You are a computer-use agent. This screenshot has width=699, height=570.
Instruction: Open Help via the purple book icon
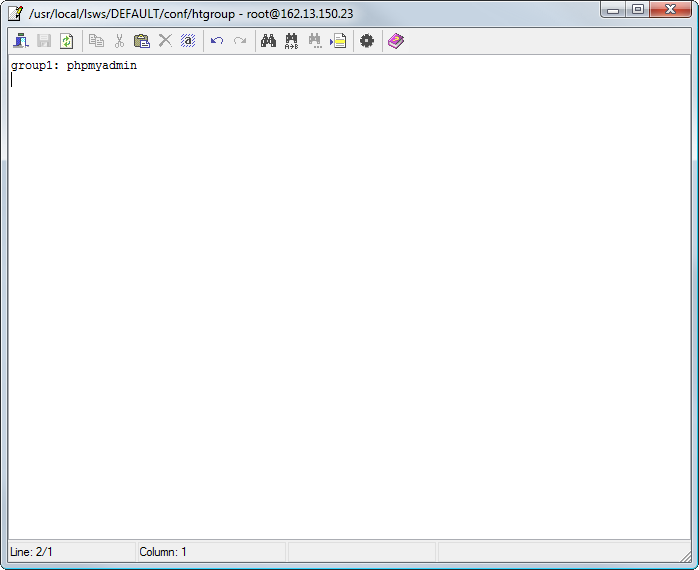(x=396, y=41)
